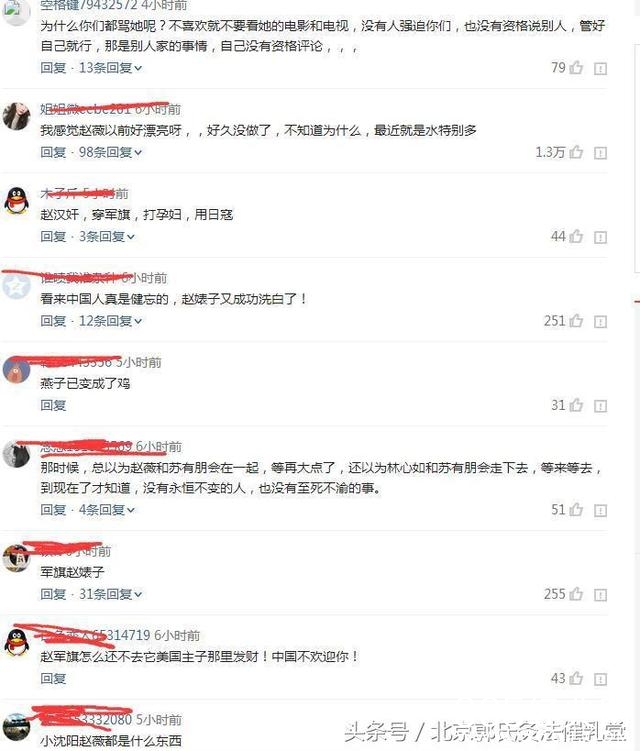Reply to the 军旗赵婊子 comment

(53, 594)
